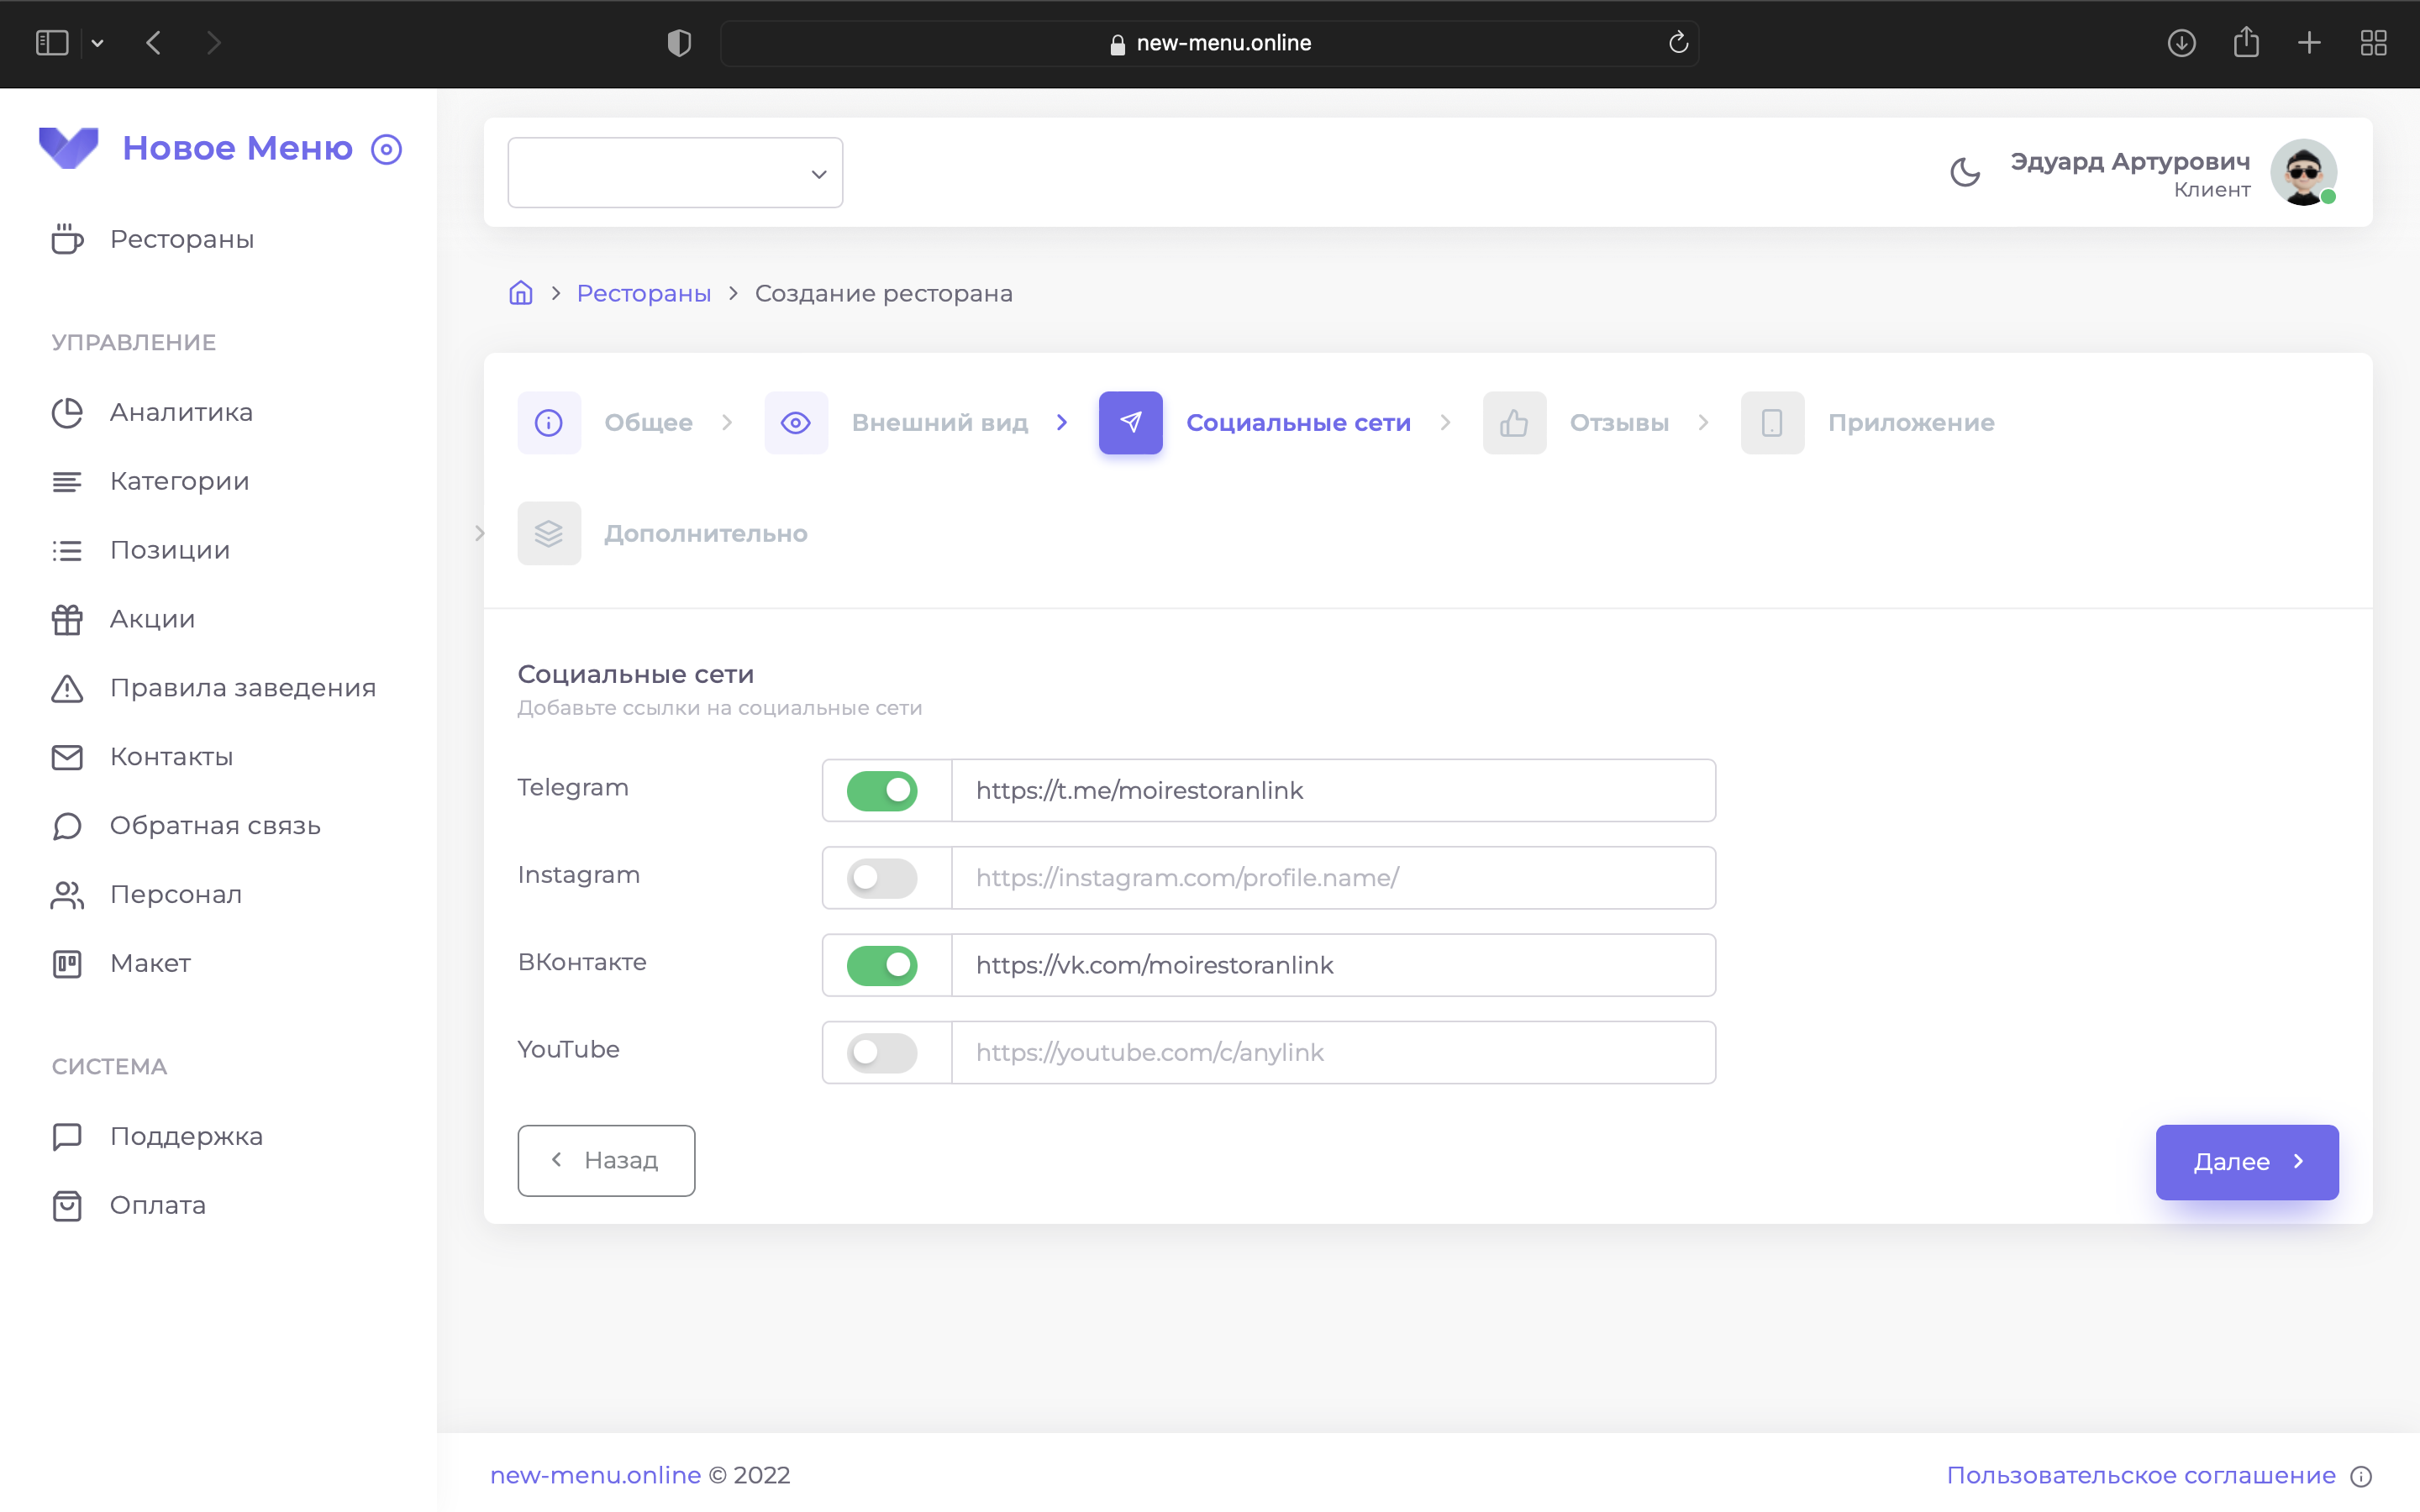Switch to Дополнительно step
The width and height of the screenshot is (2420, 1512).
706,533
